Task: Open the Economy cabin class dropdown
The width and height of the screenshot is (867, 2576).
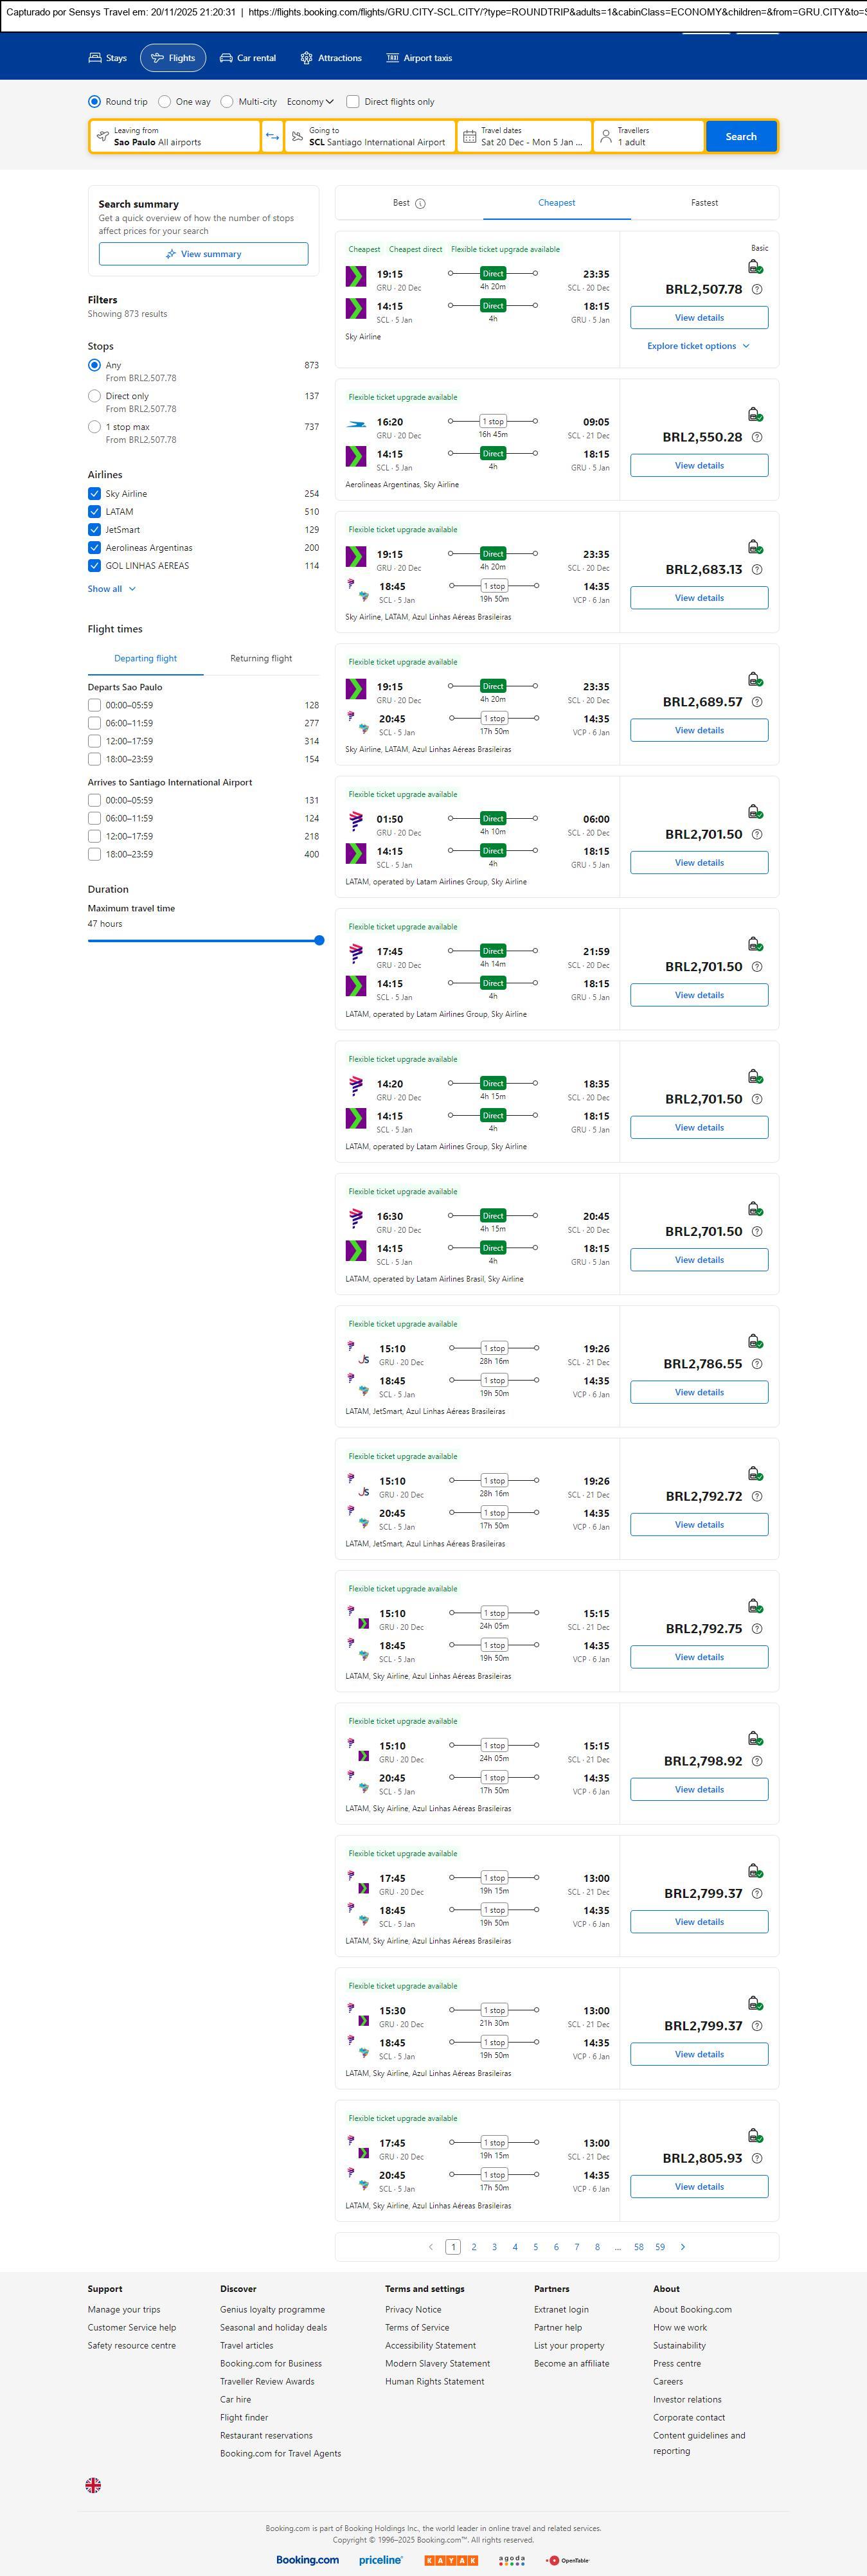Action: pos(310,102)
